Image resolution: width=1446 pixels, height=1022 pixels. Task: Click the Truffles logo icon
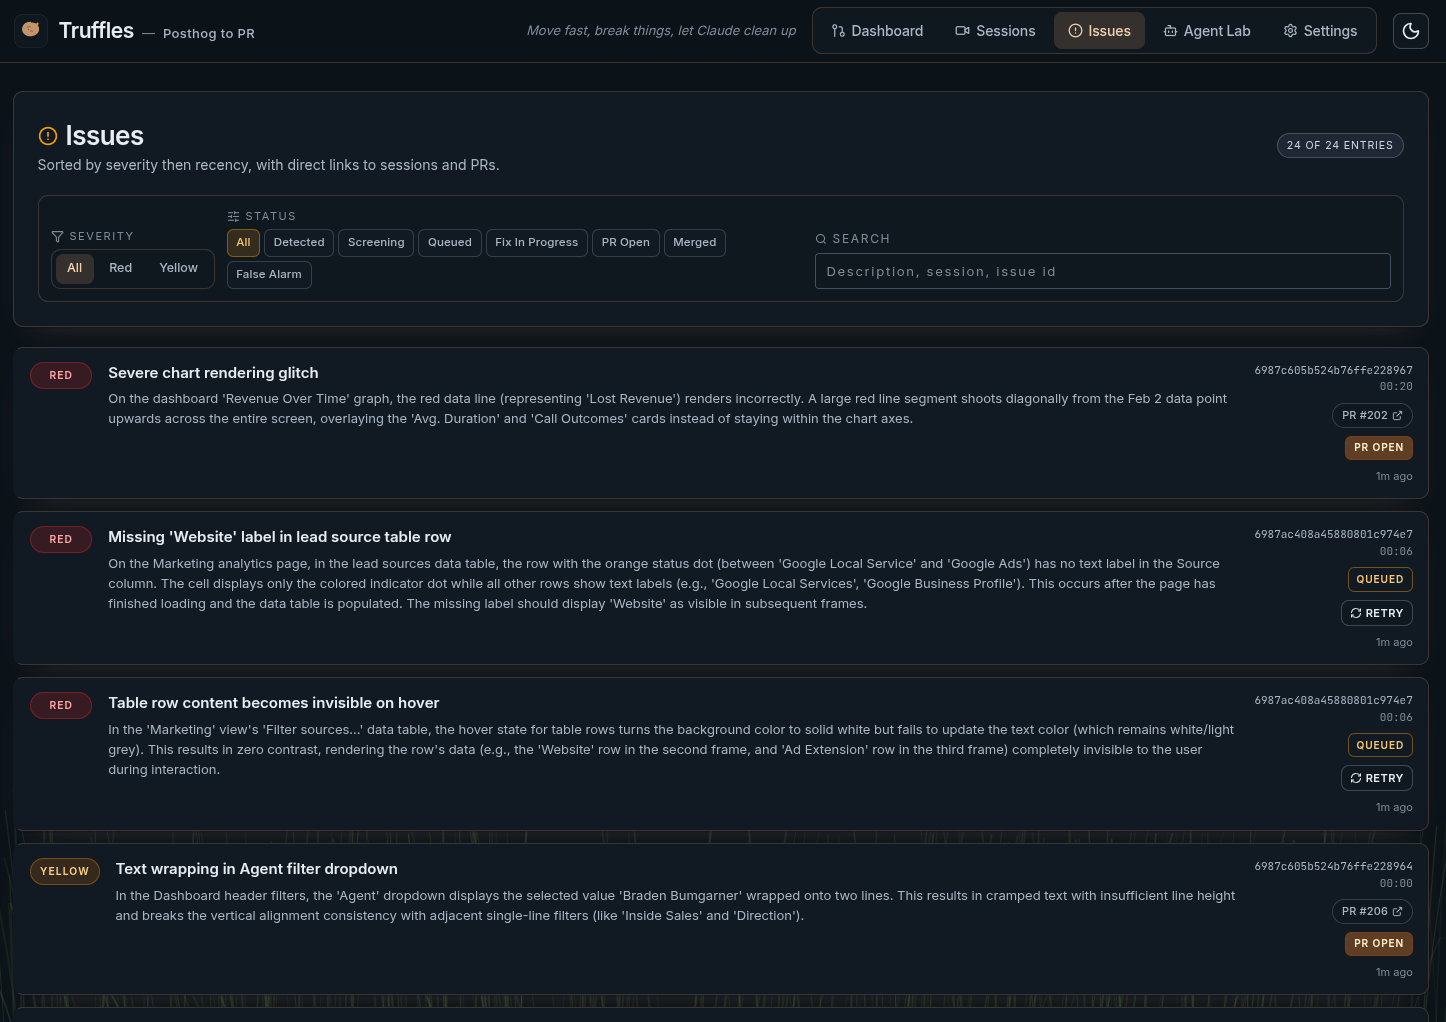[x=31, y=30]
